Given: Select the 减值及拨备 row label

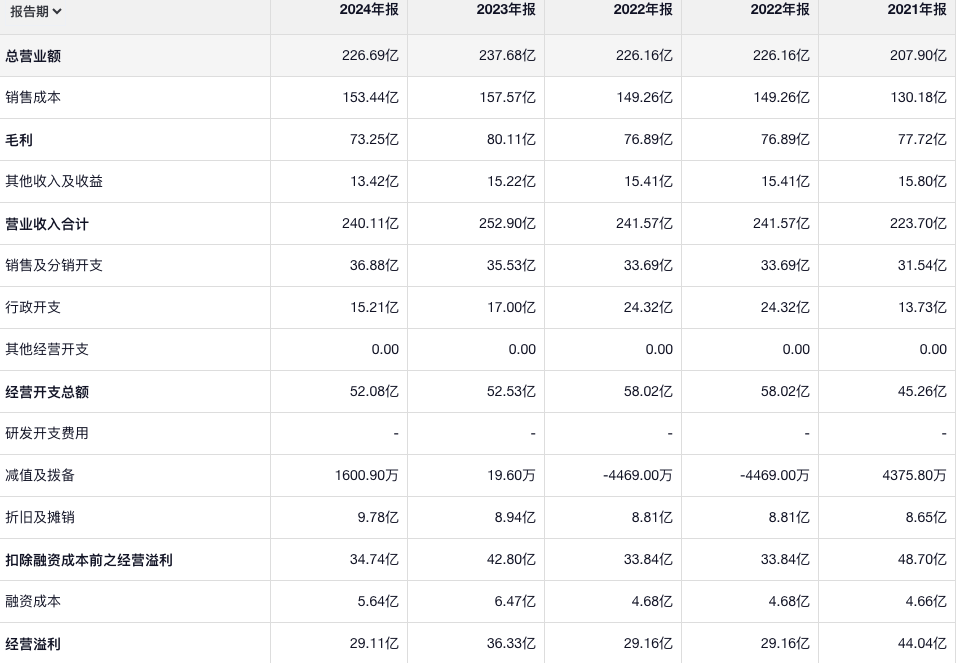Looking at the screenshot, I should [x=40, y=476].
